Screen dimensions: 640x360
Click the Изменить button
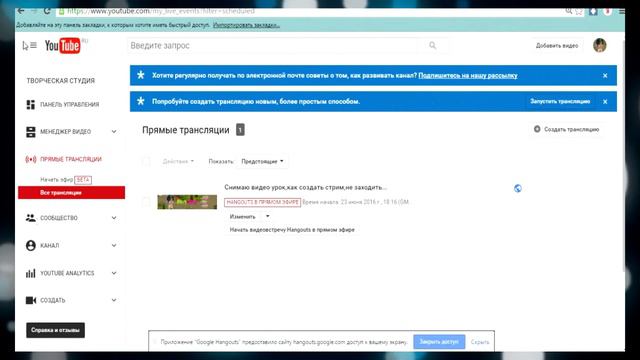coord(242,216)
